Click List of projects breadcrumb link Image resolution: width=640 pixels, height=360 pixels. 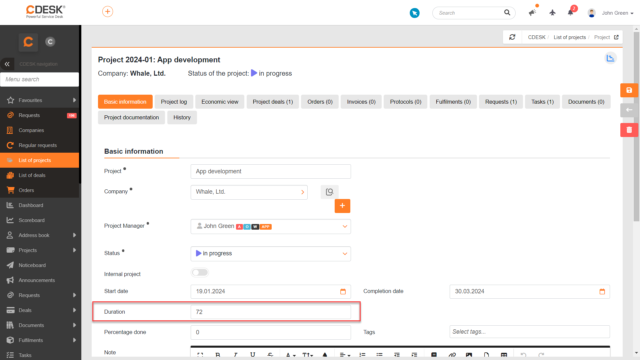point(569,37)
